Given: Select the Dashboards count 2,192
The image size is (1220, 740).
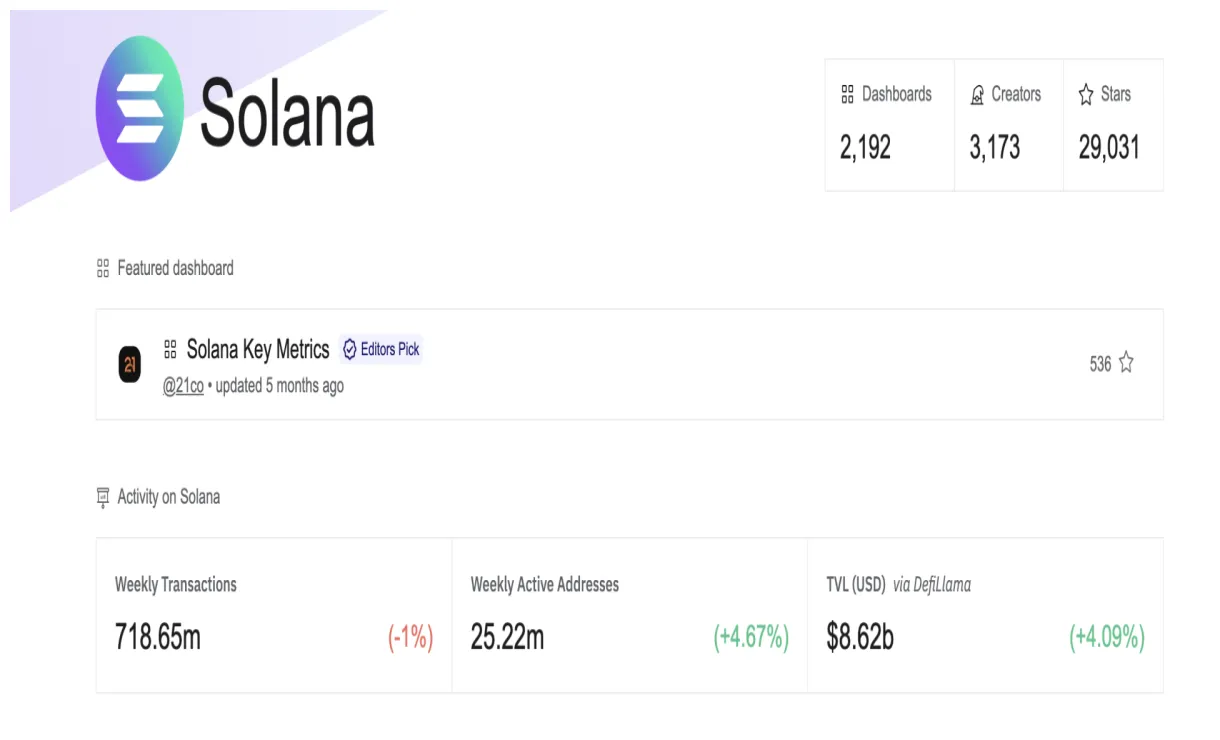Looking at the screenshot, I should pyautogui.click(x=864, y=147).
